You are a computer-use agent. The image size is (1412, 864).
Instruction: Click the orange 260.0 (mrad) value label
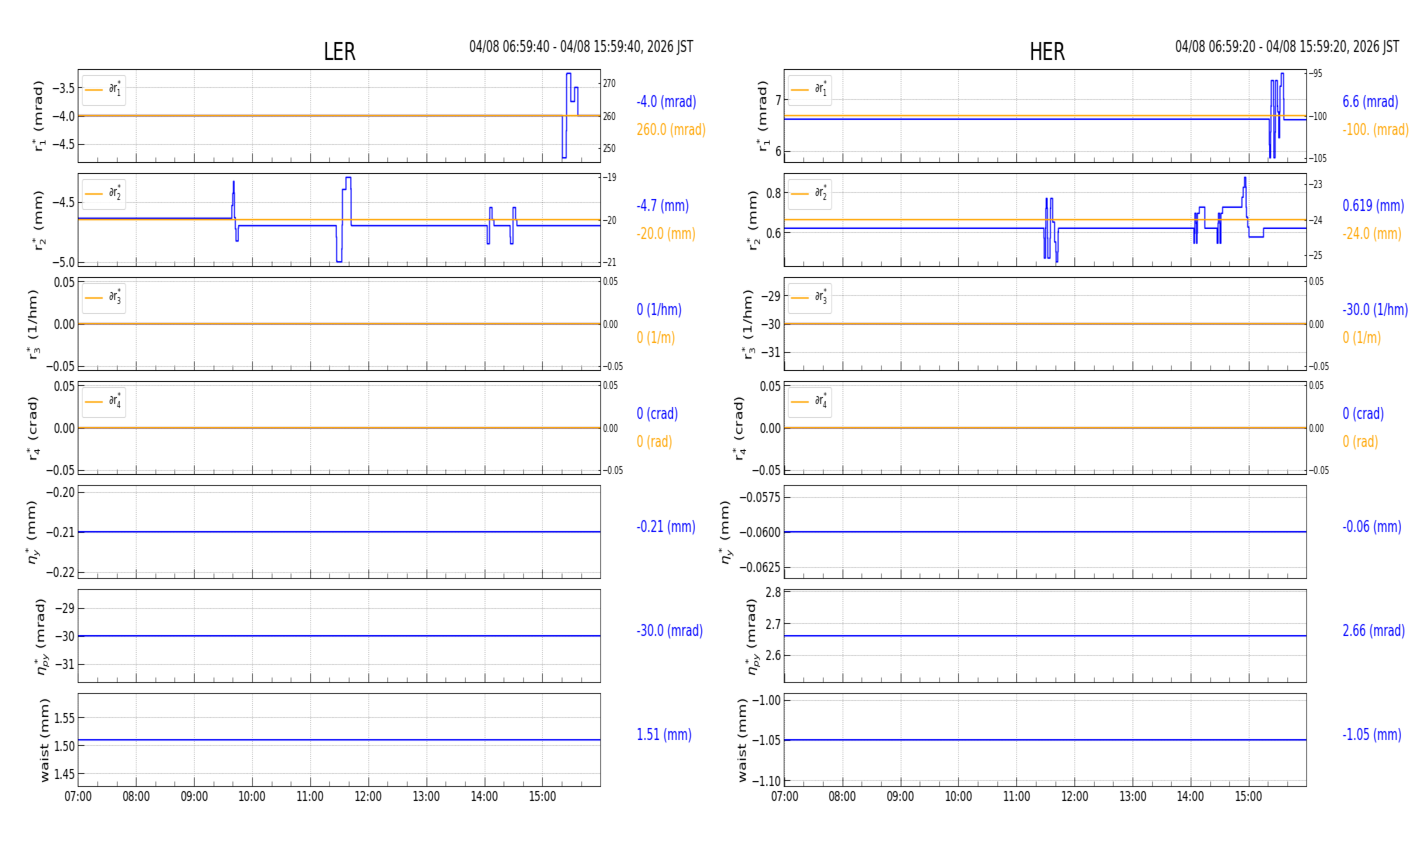click(671, 130)
